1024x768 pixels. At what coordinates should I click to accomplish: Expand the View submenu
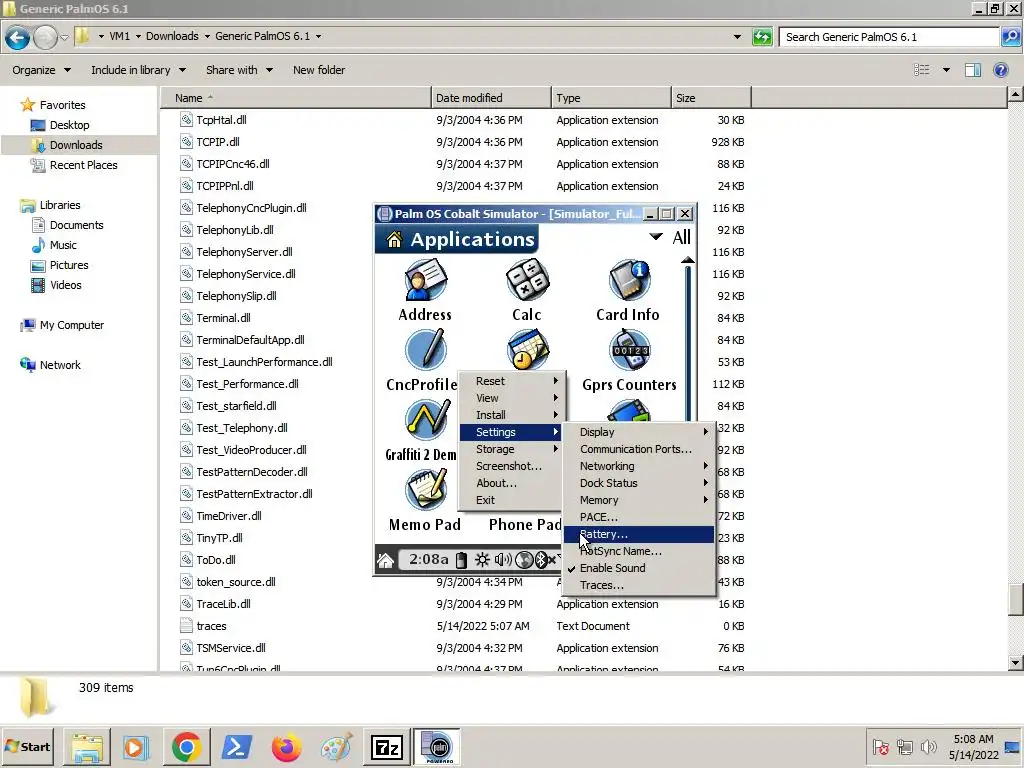[x=512, y=398]
